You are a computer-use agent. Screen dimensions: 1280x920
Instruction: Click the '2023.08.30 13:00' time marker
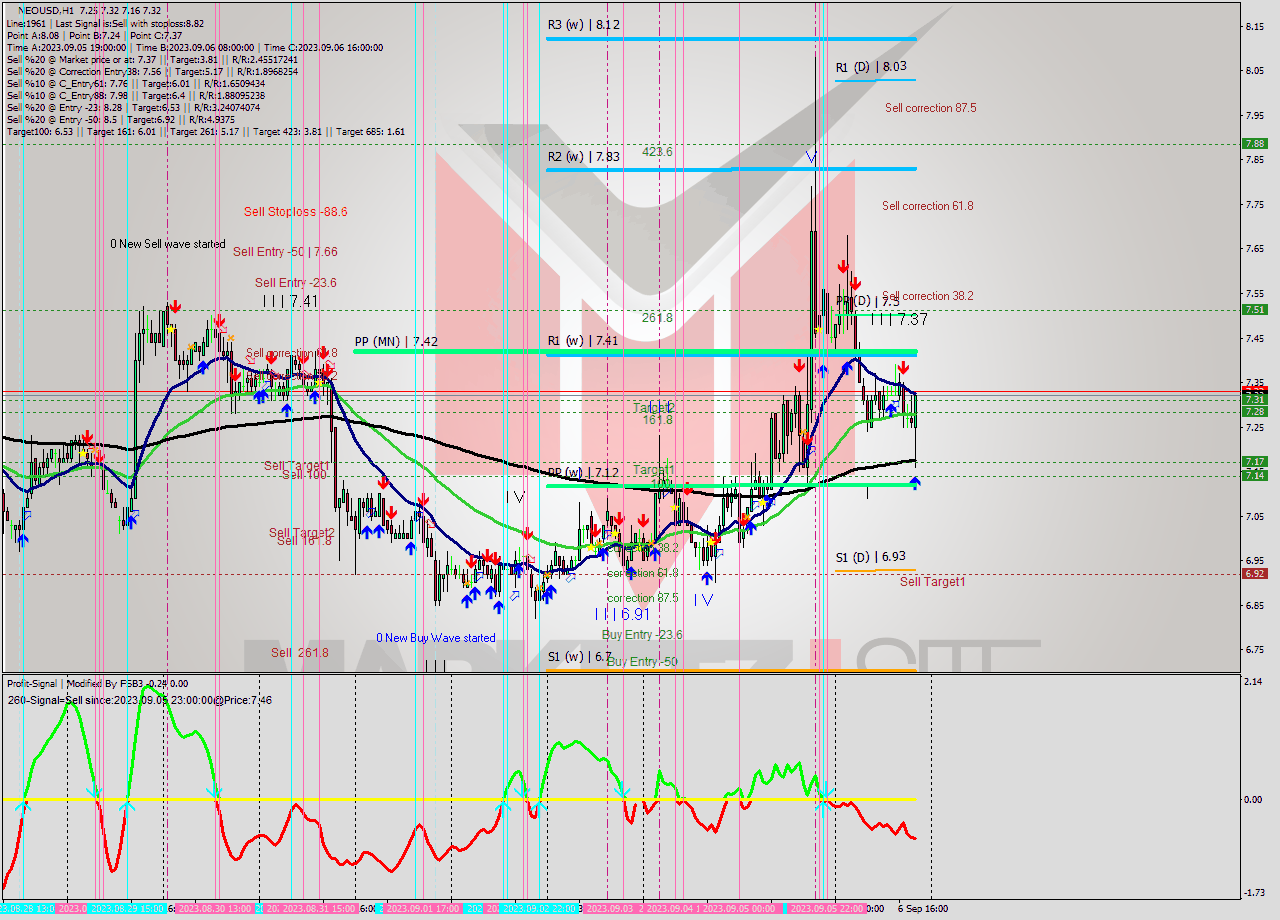tap(216, 909)
